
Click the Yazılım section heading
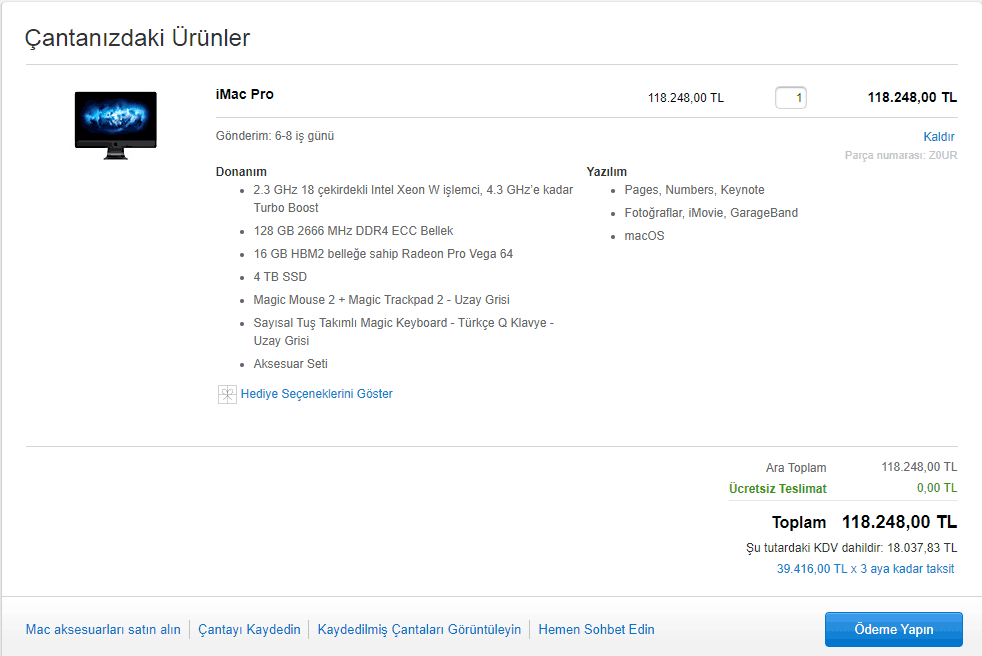click(x=606, y=172)
